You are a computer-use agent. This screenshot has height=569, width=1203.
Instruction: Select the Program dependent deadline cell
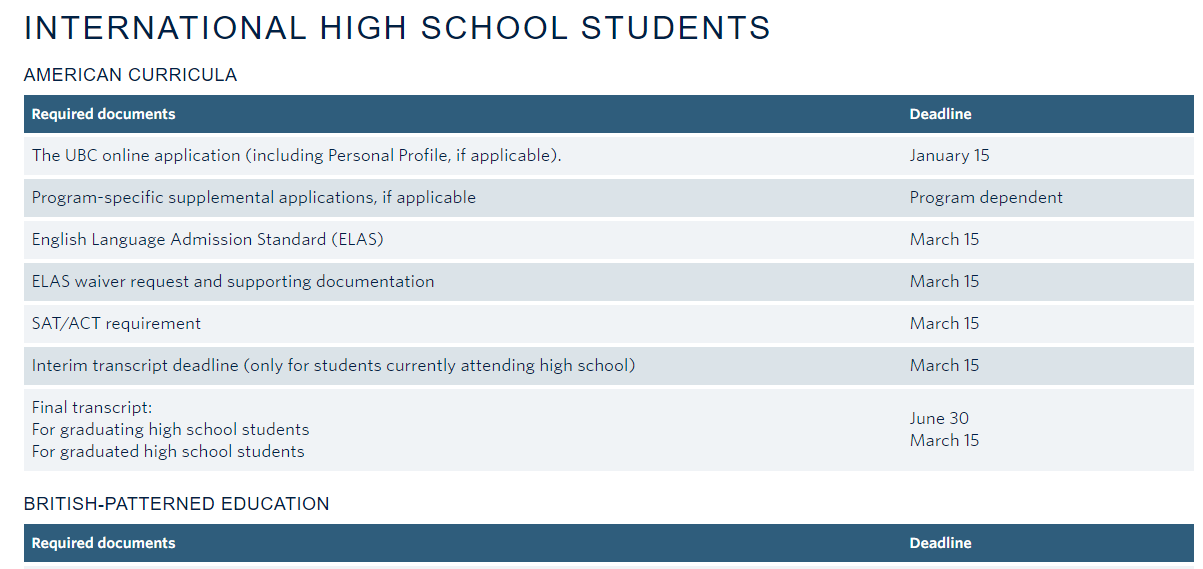coord(986,198)
